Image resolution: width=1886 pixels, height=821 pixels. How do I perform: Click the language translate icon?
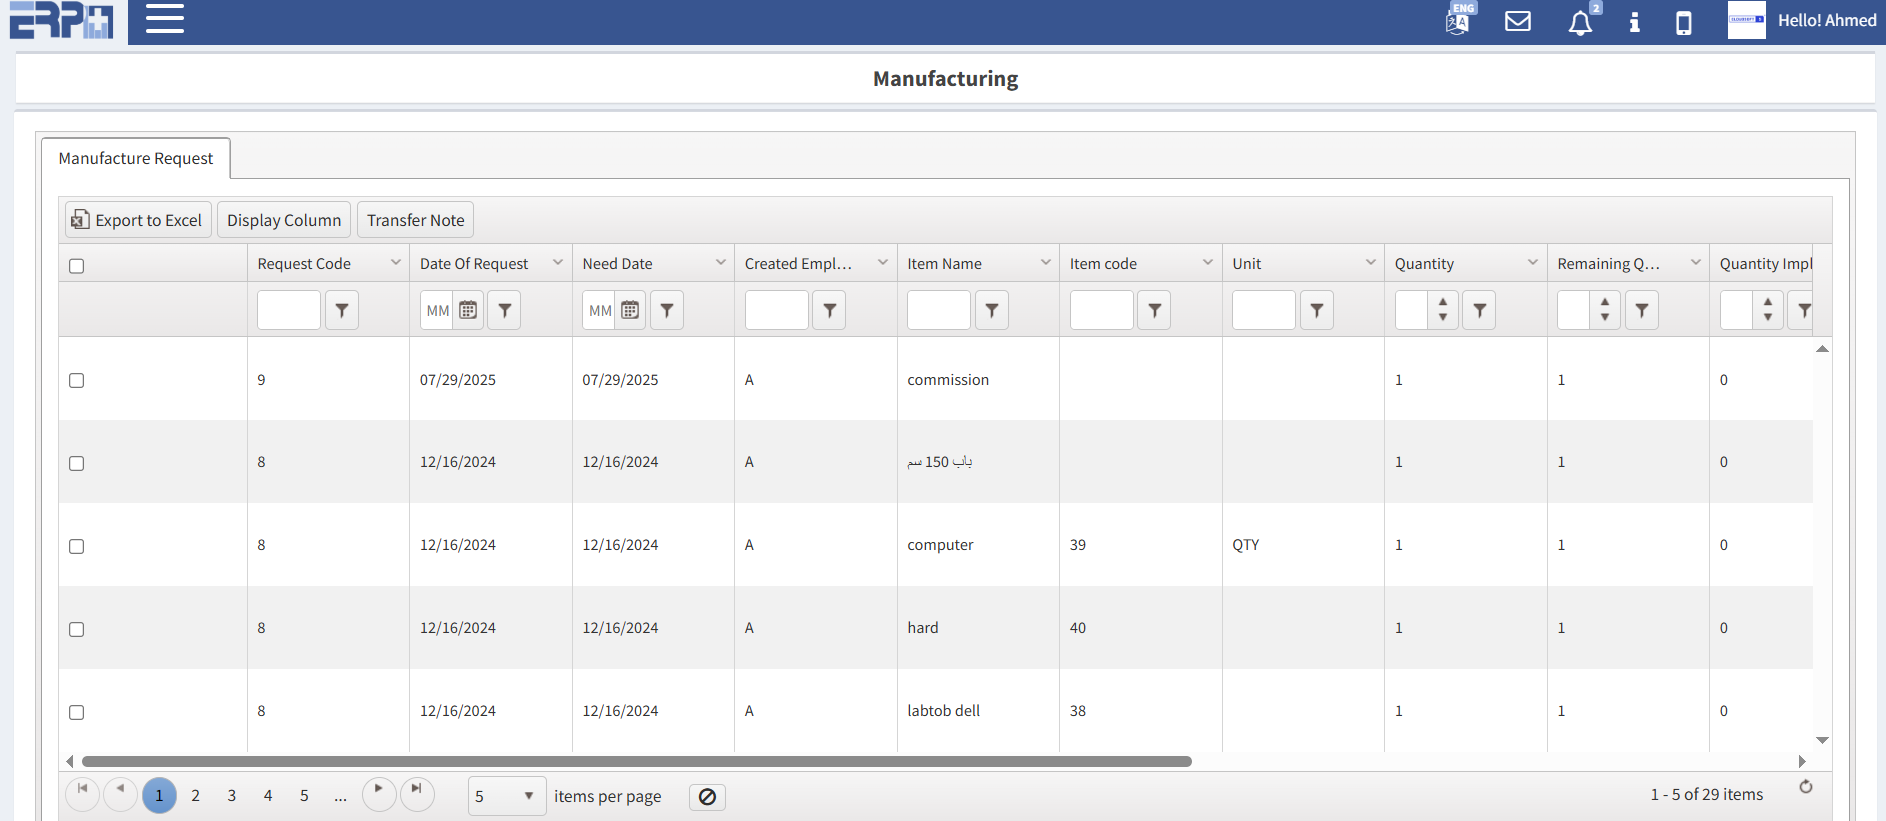point(1458,21)
